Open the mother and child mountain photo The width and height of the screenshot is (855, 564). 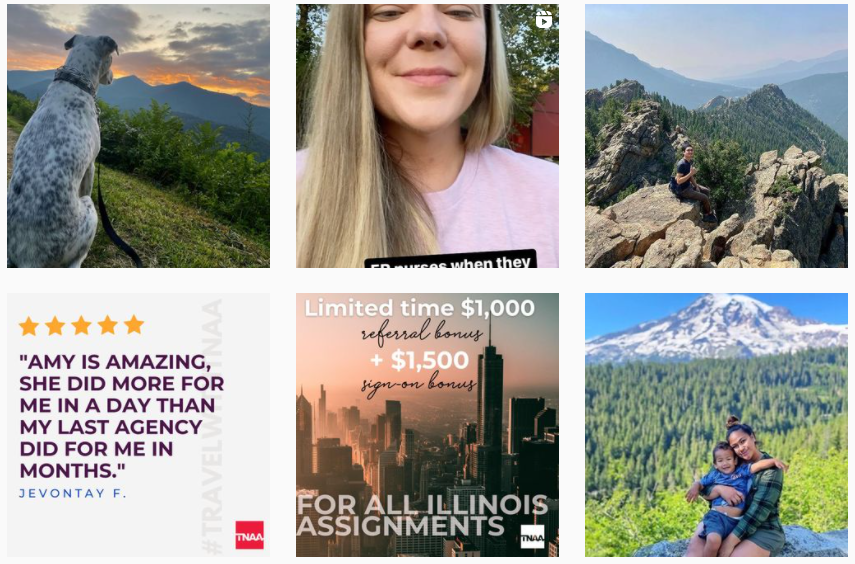(716, 425)
